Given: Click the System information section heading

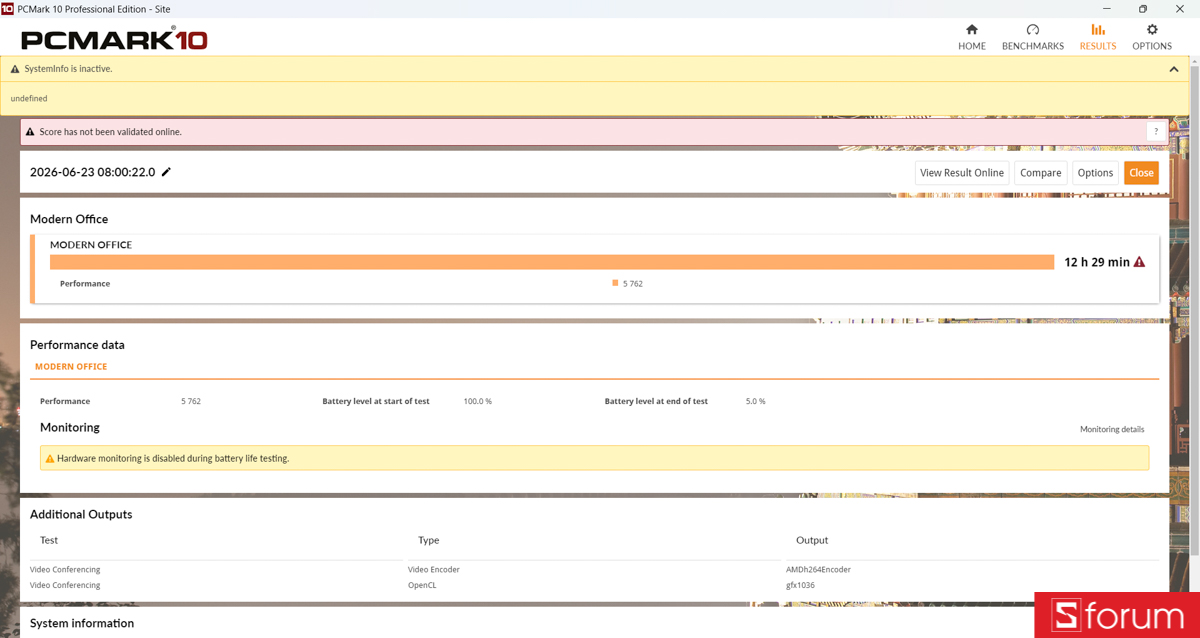Looking at the screenshot, I should pyautogui.click(x=82, y=623).
